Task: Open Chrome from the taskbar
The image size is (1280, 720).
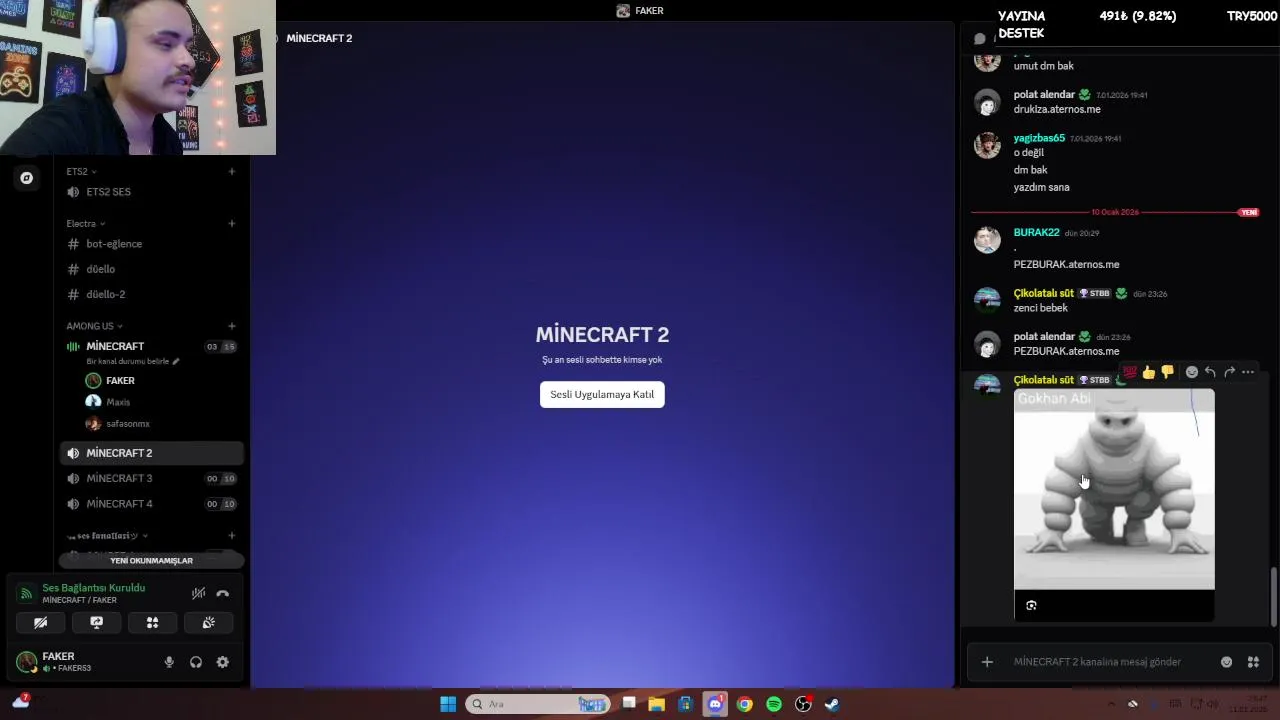Action: 744,704
